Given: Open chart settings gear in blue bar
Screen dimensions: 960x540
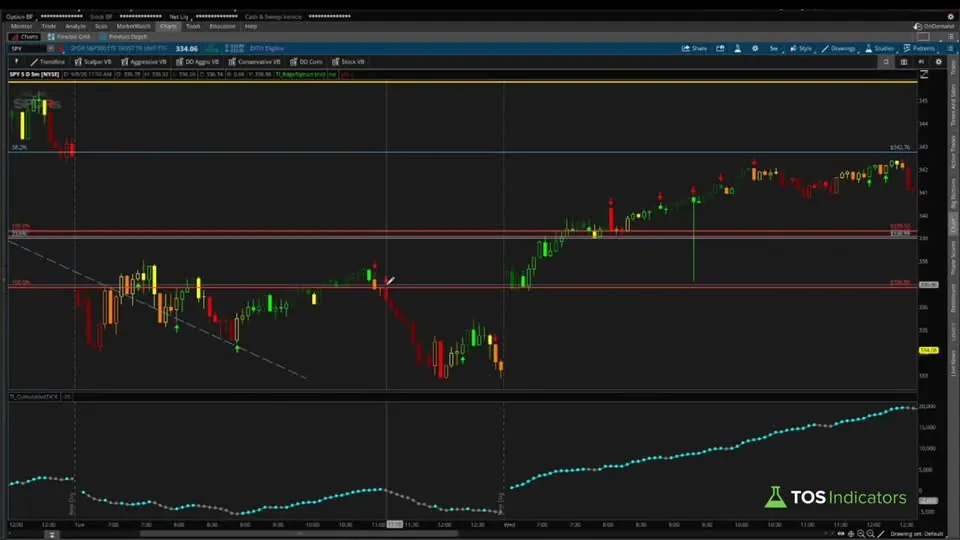Looking at the screenshot, I should point(755,48).
